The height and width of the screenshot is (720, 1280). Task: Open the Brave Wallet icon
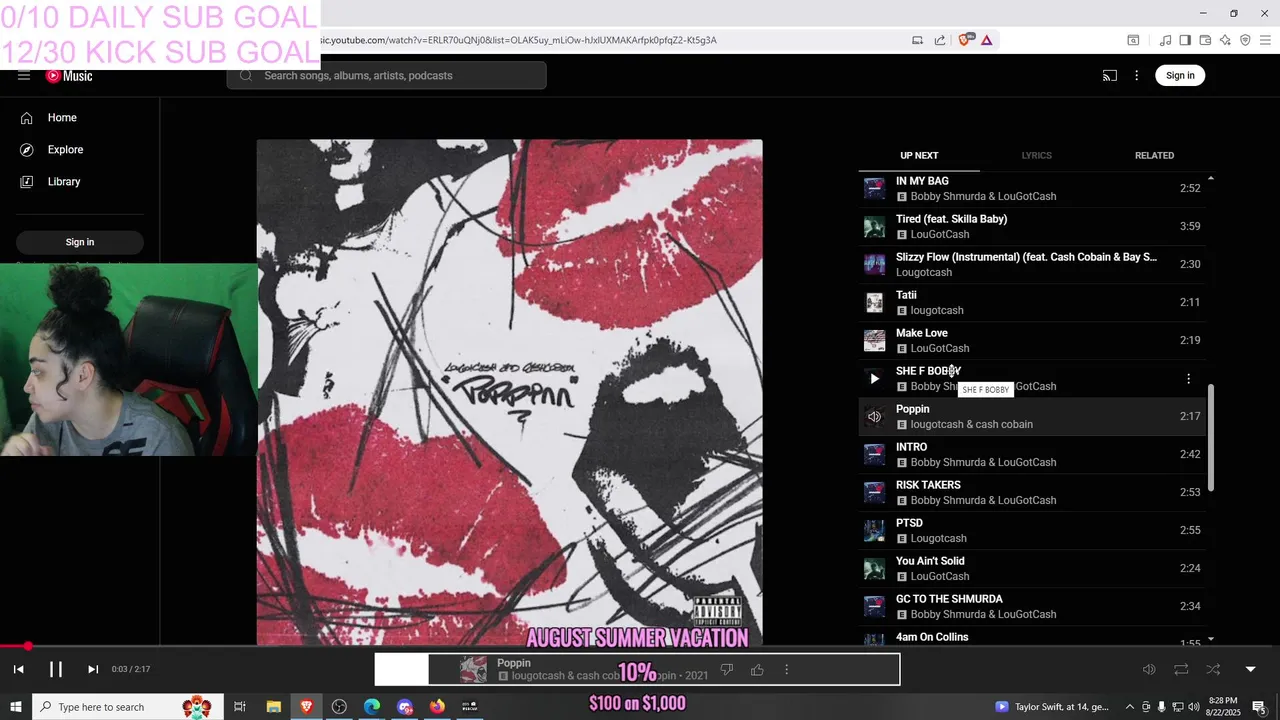1205,40
